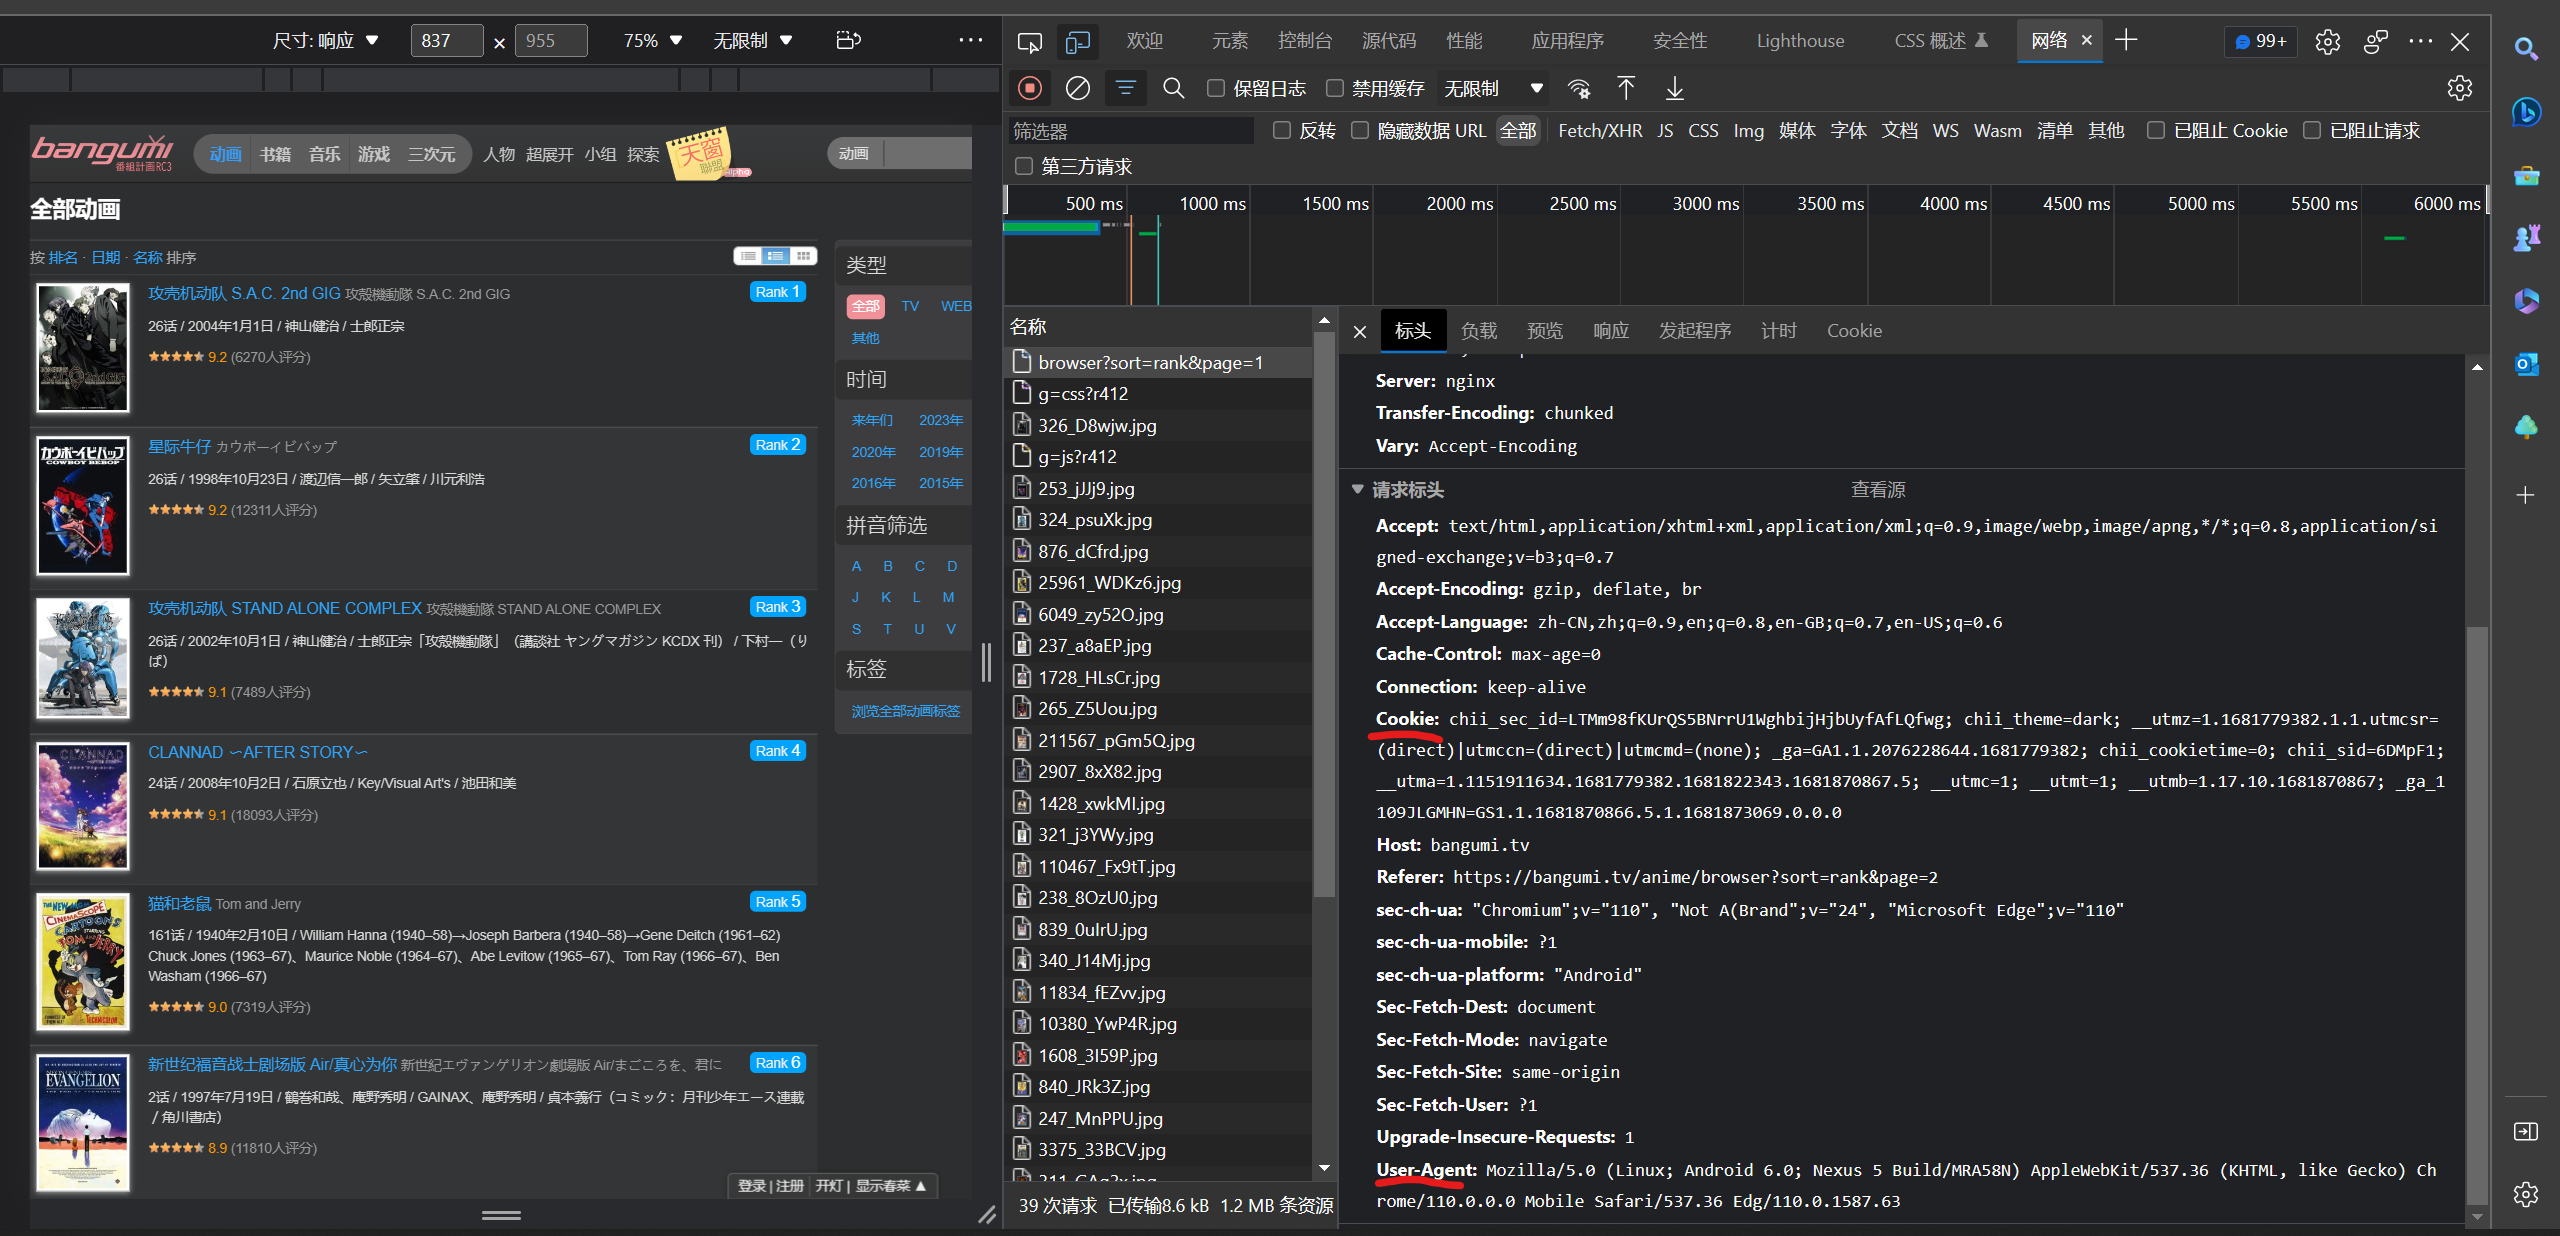Click the record network log icon
The image size is (2560, 1236).
[1029, 89]
